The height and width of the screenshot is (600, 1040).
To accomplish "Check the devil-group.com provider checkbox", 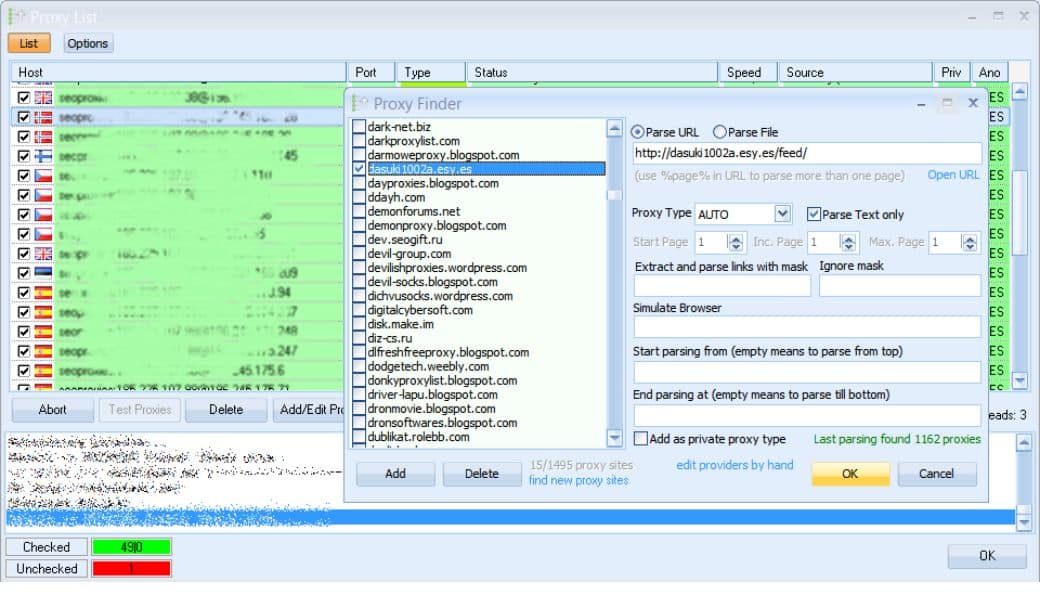I will [x=359, y=253].
